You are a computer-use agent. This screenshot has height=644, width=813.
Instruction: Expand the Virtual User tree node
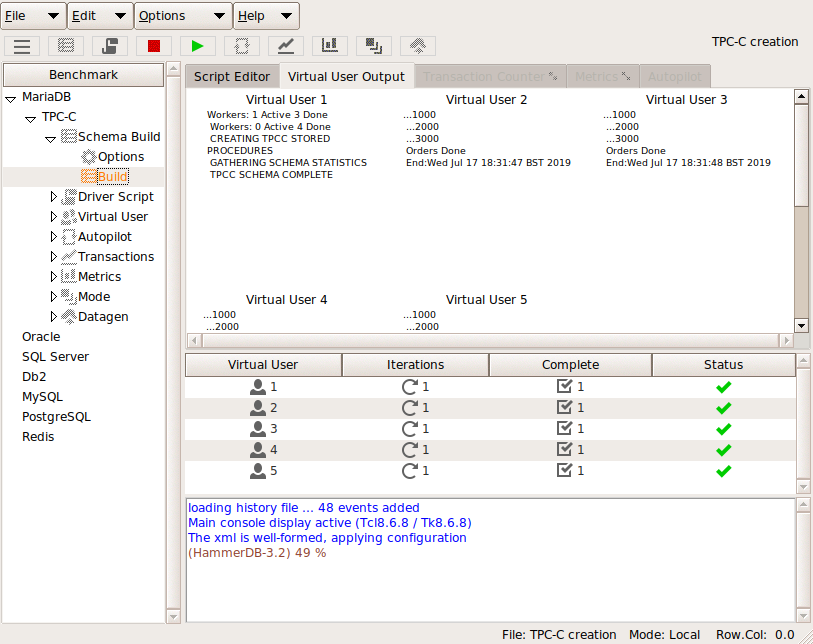(53, 217)
